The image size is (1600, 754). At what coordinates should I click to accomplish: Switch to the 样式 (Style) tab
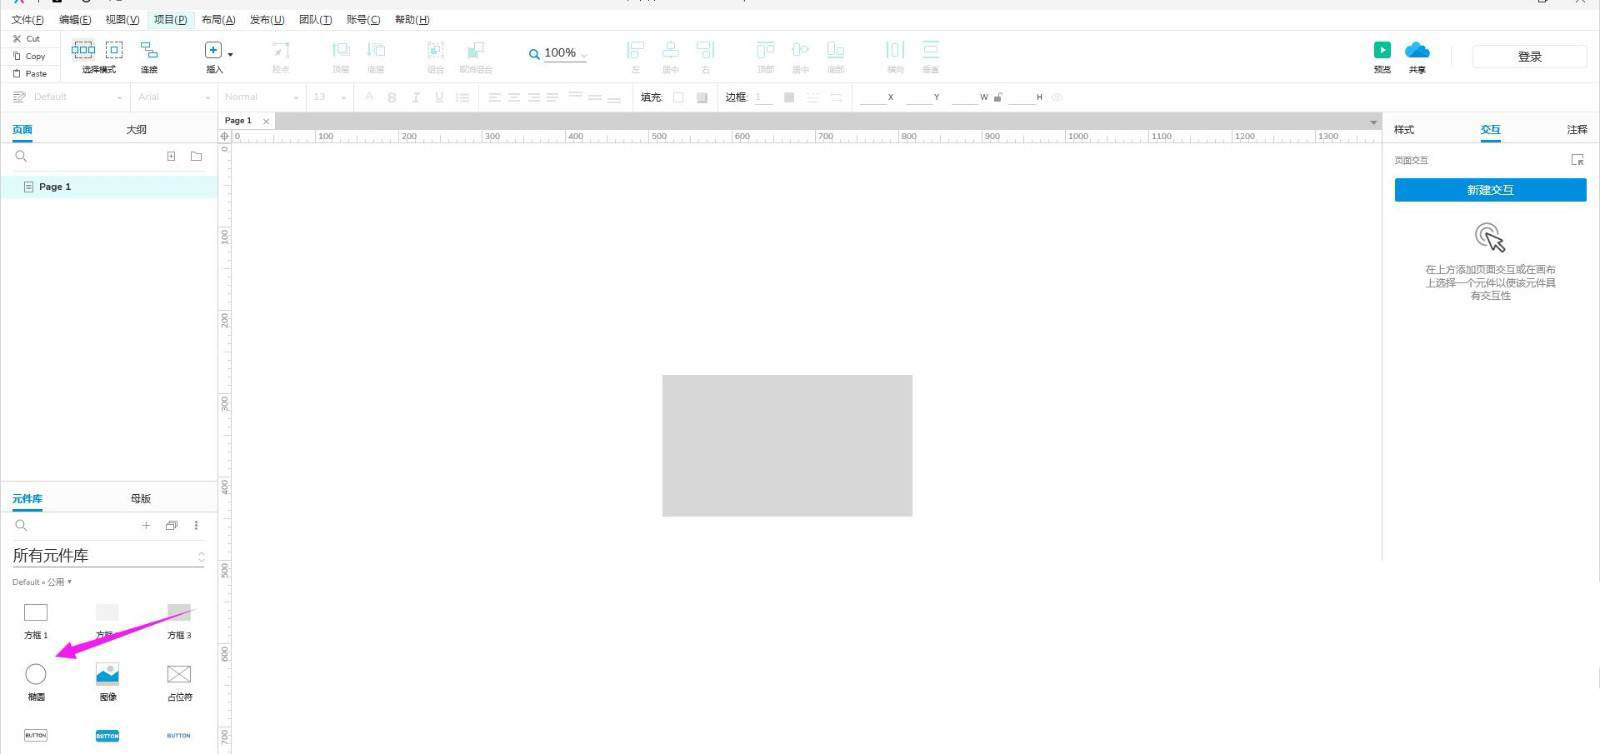[1404, 130]
